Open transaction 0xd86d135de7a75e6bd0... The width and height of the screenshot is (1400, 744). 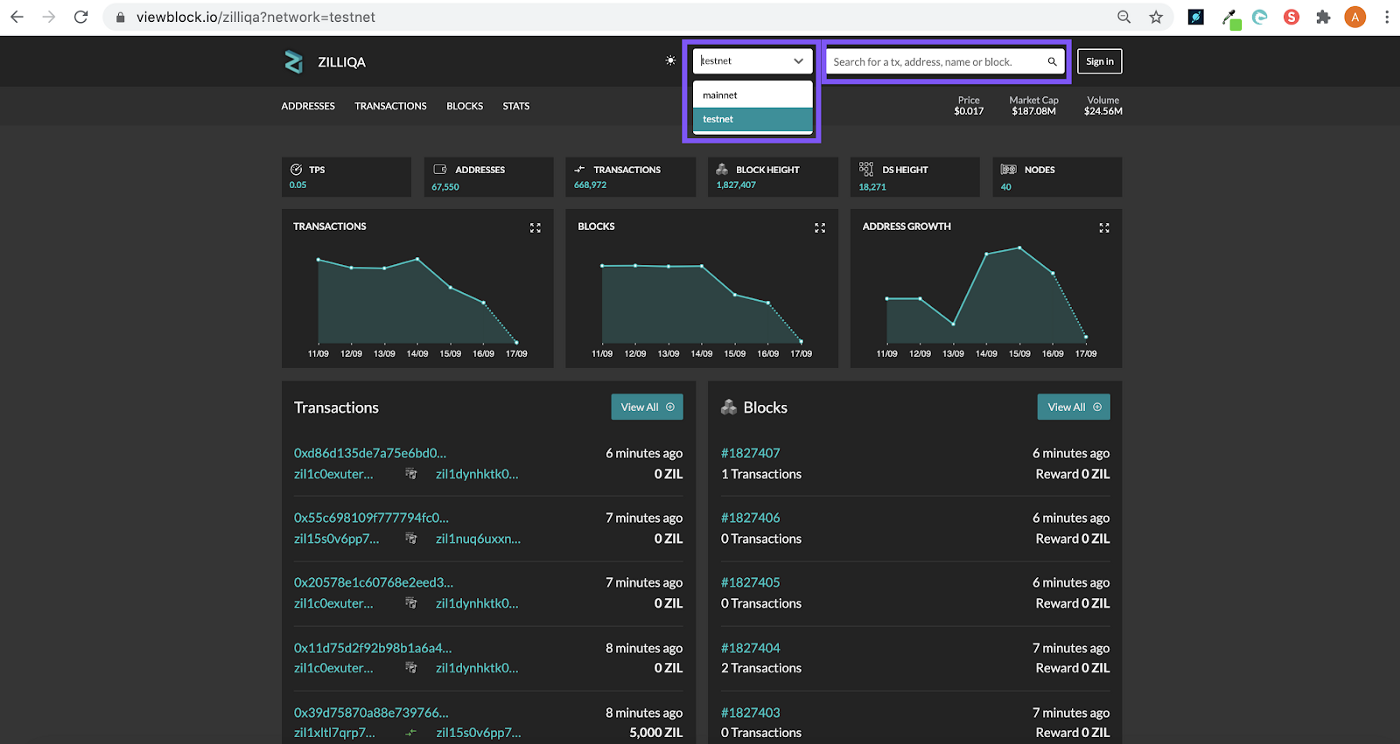[370, 453]
